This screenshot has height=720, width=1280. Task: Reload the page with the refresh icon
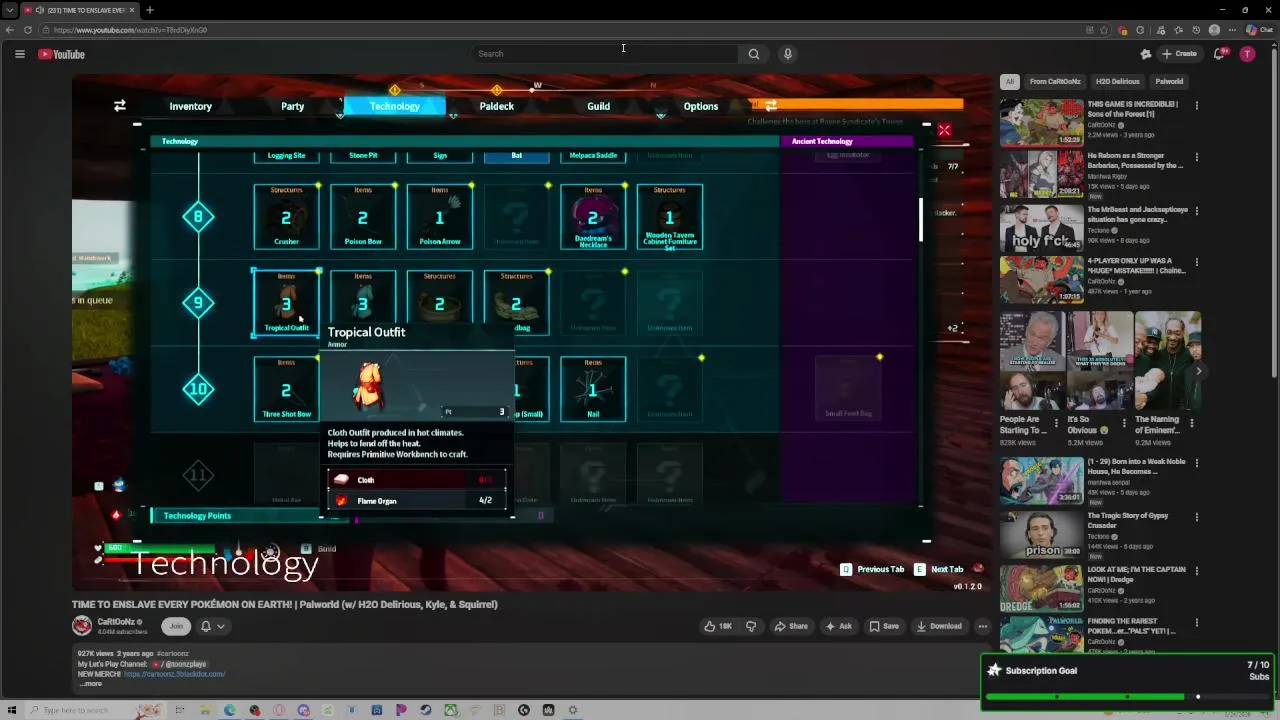[x=28, y=30]
